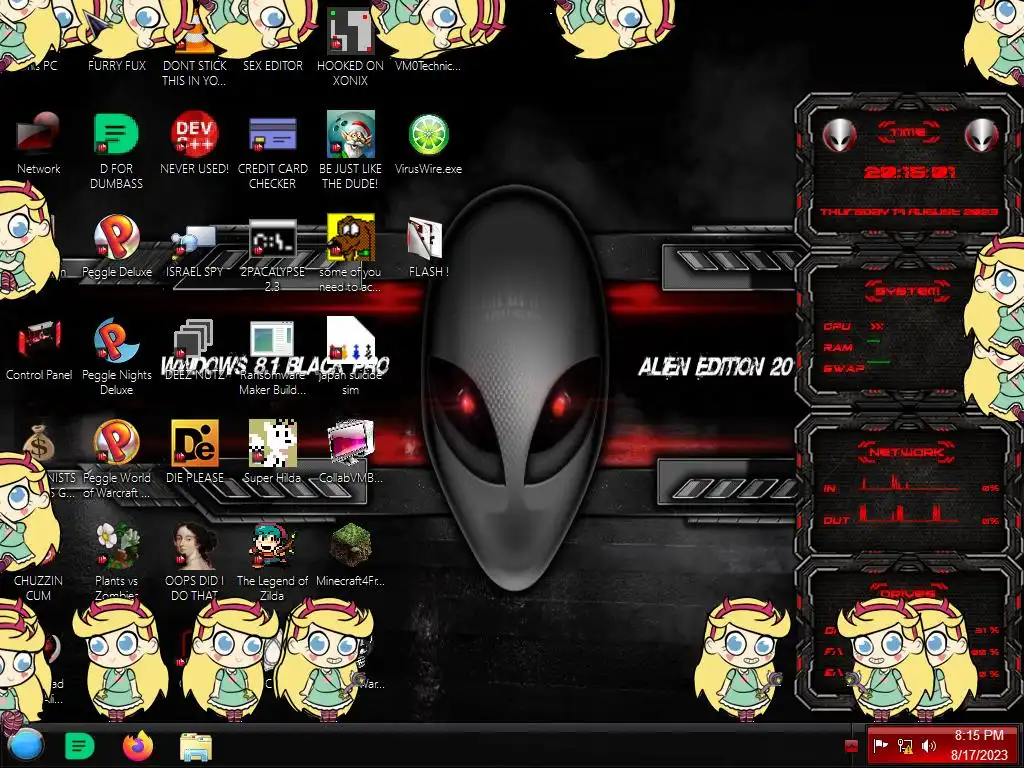Open the money bag desktop icon
This screenshot has width=1024, height=768.
click(x=39, y=444)
